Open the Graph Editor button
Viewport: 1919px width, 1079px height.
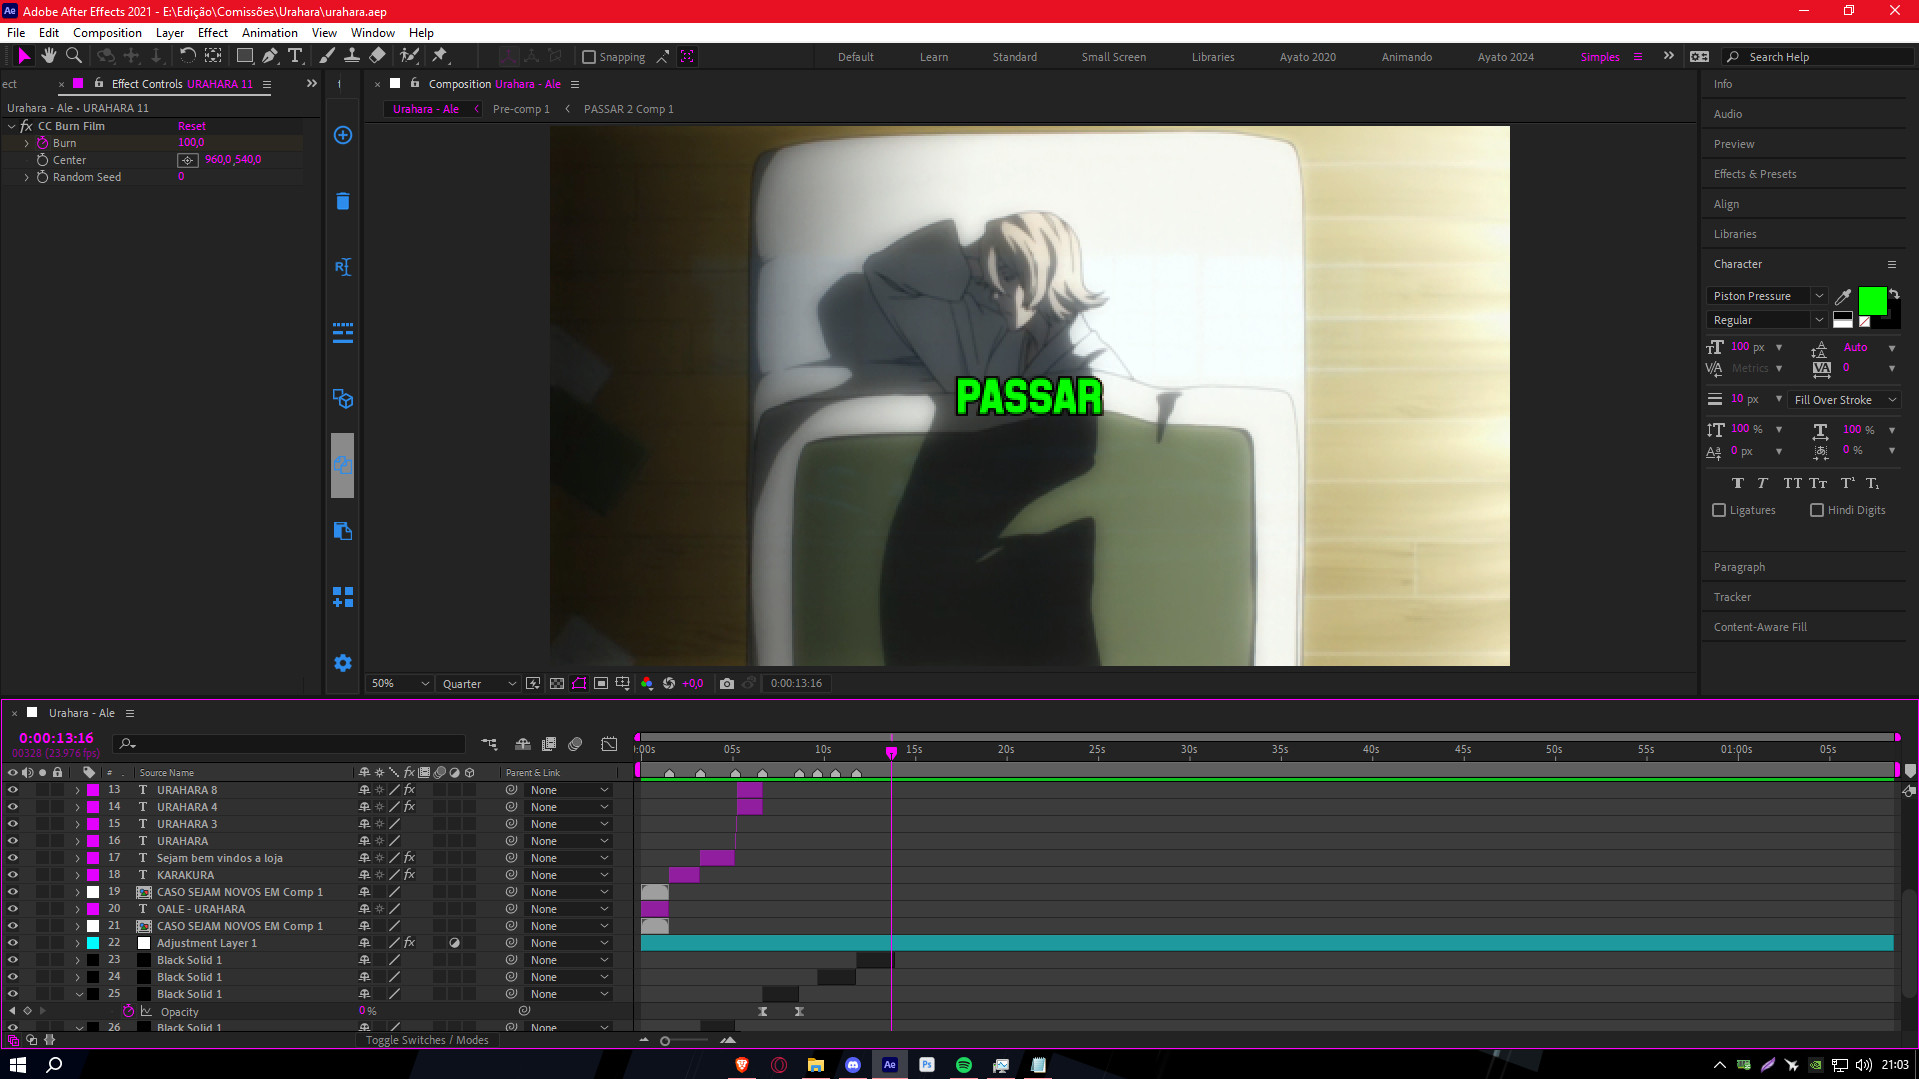point(609,744)
